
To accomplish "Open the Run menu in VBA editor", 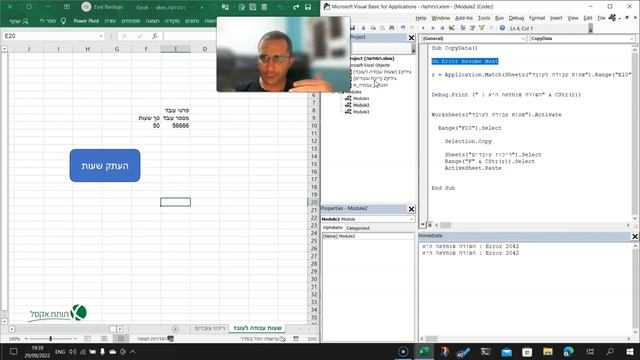I will click(x=499, y=18).
